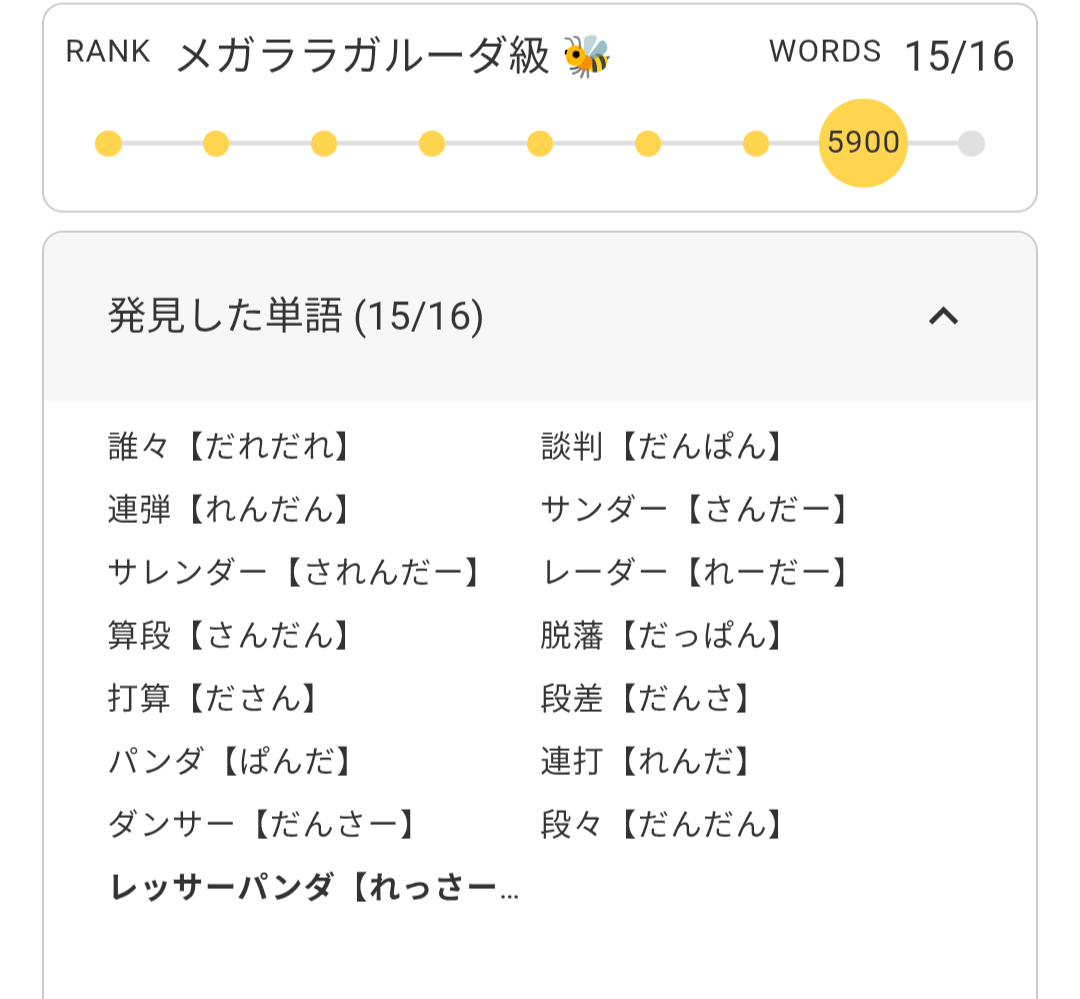Screen dimensions: 1080x999
Task: Collapse the 発見した単語 list chevron
Action: [943, 317]
